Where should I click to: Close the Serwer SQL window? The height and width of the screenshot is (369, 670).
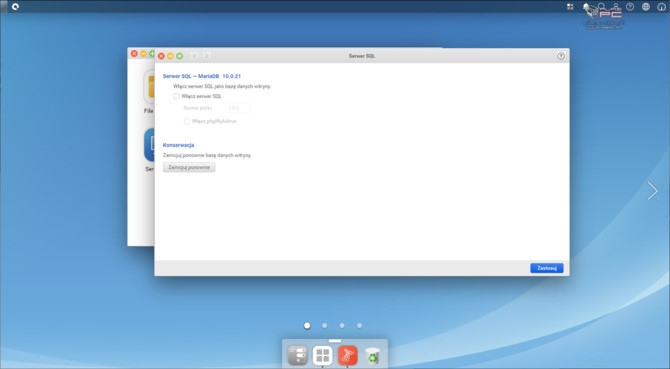[x=161, y=56]
